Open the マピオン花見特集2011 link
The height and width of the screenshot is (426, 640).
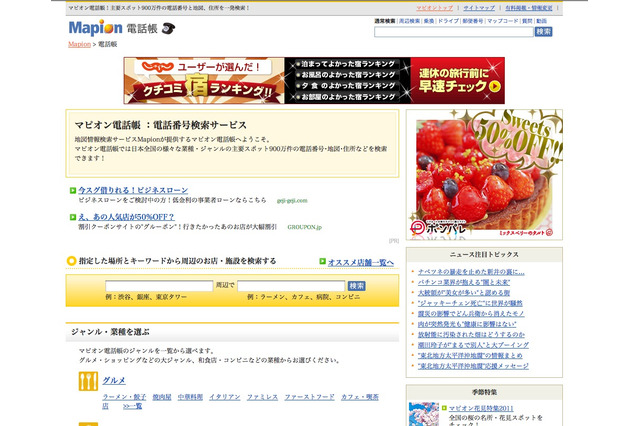point(481,408)
